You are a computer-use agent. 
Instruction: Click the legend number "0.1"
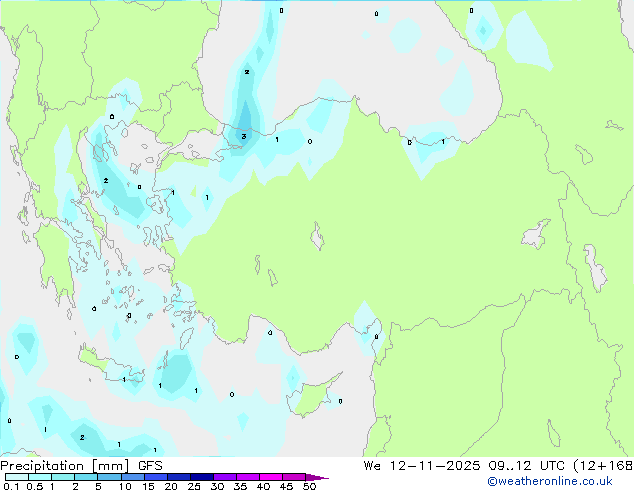pos(11,486)
